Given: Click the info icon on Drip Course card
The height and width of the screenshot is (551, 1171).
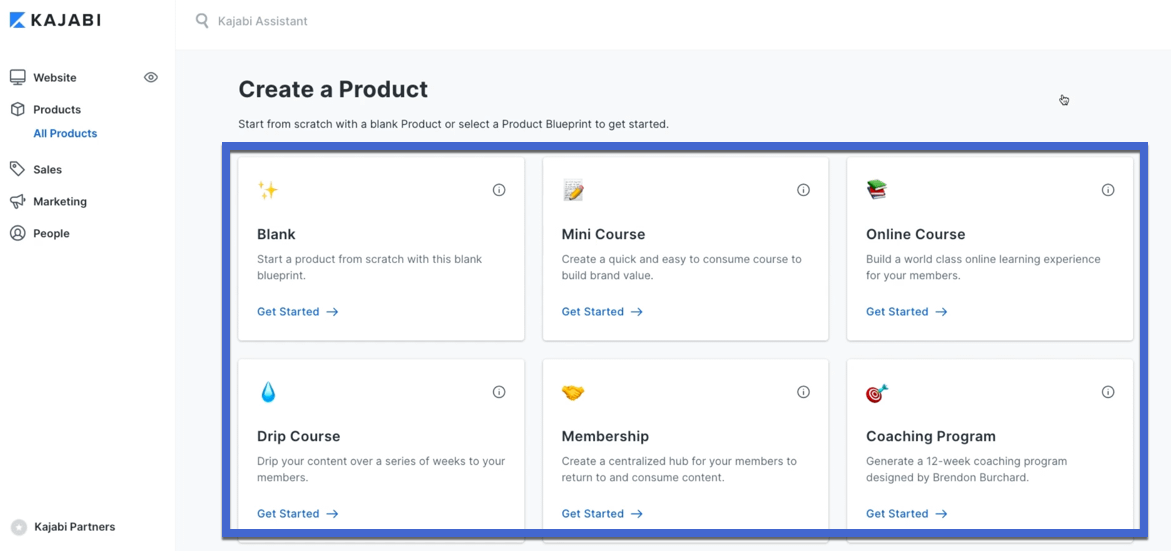Looking at the screenshot, I should pyautogui.click(x=499, y=392).
